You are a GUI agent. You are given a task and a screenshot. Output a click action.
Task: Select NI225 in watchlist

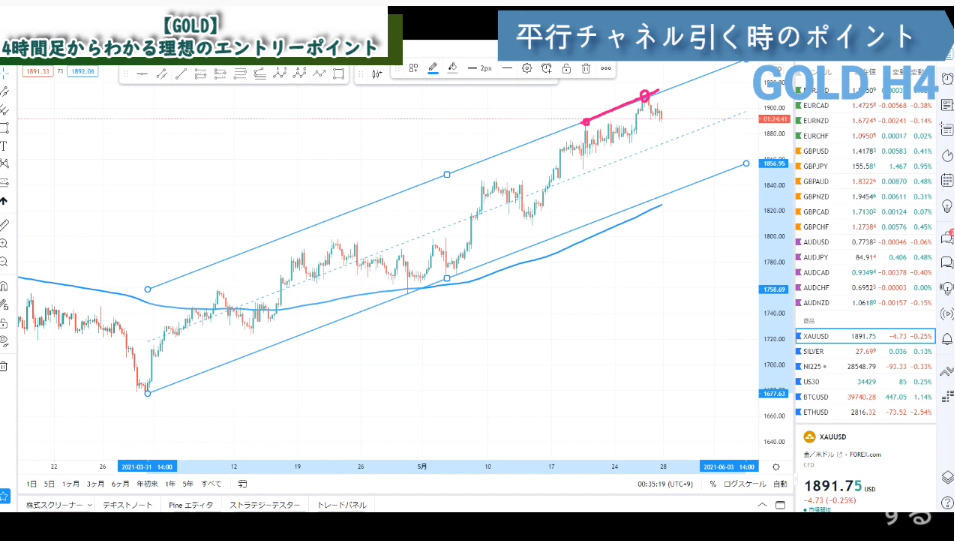pyautogui.click(x=865, y=367)
